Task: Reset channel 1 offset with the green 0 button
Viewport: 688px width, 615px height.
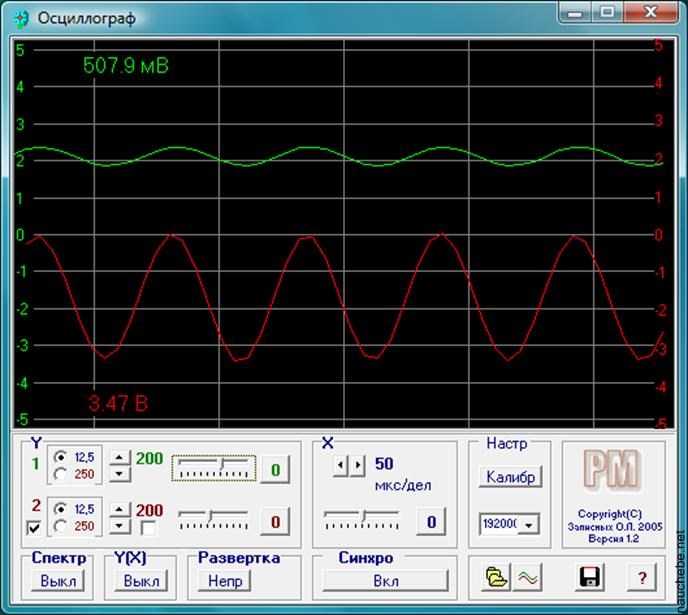Action: coord(275,470)
